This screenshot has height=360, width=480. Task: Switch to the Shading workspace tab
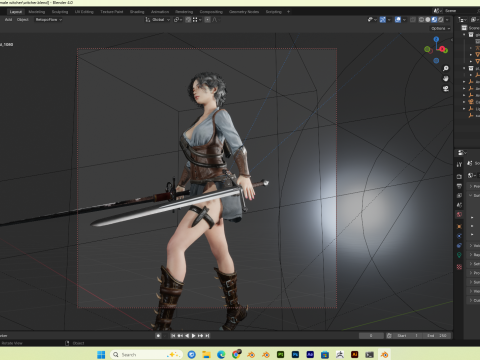[x=137, y=12]
